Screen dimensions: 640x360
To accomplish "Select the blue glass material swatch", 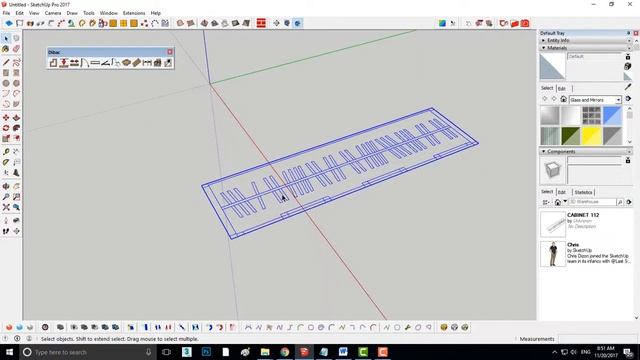I will 612,115.
